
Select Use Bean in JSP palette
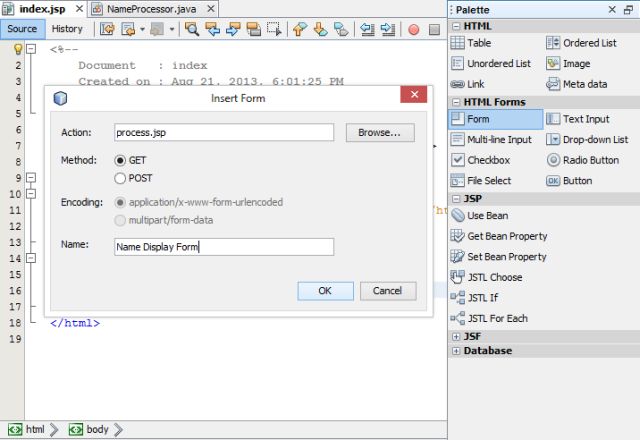[x=480, y=216]
